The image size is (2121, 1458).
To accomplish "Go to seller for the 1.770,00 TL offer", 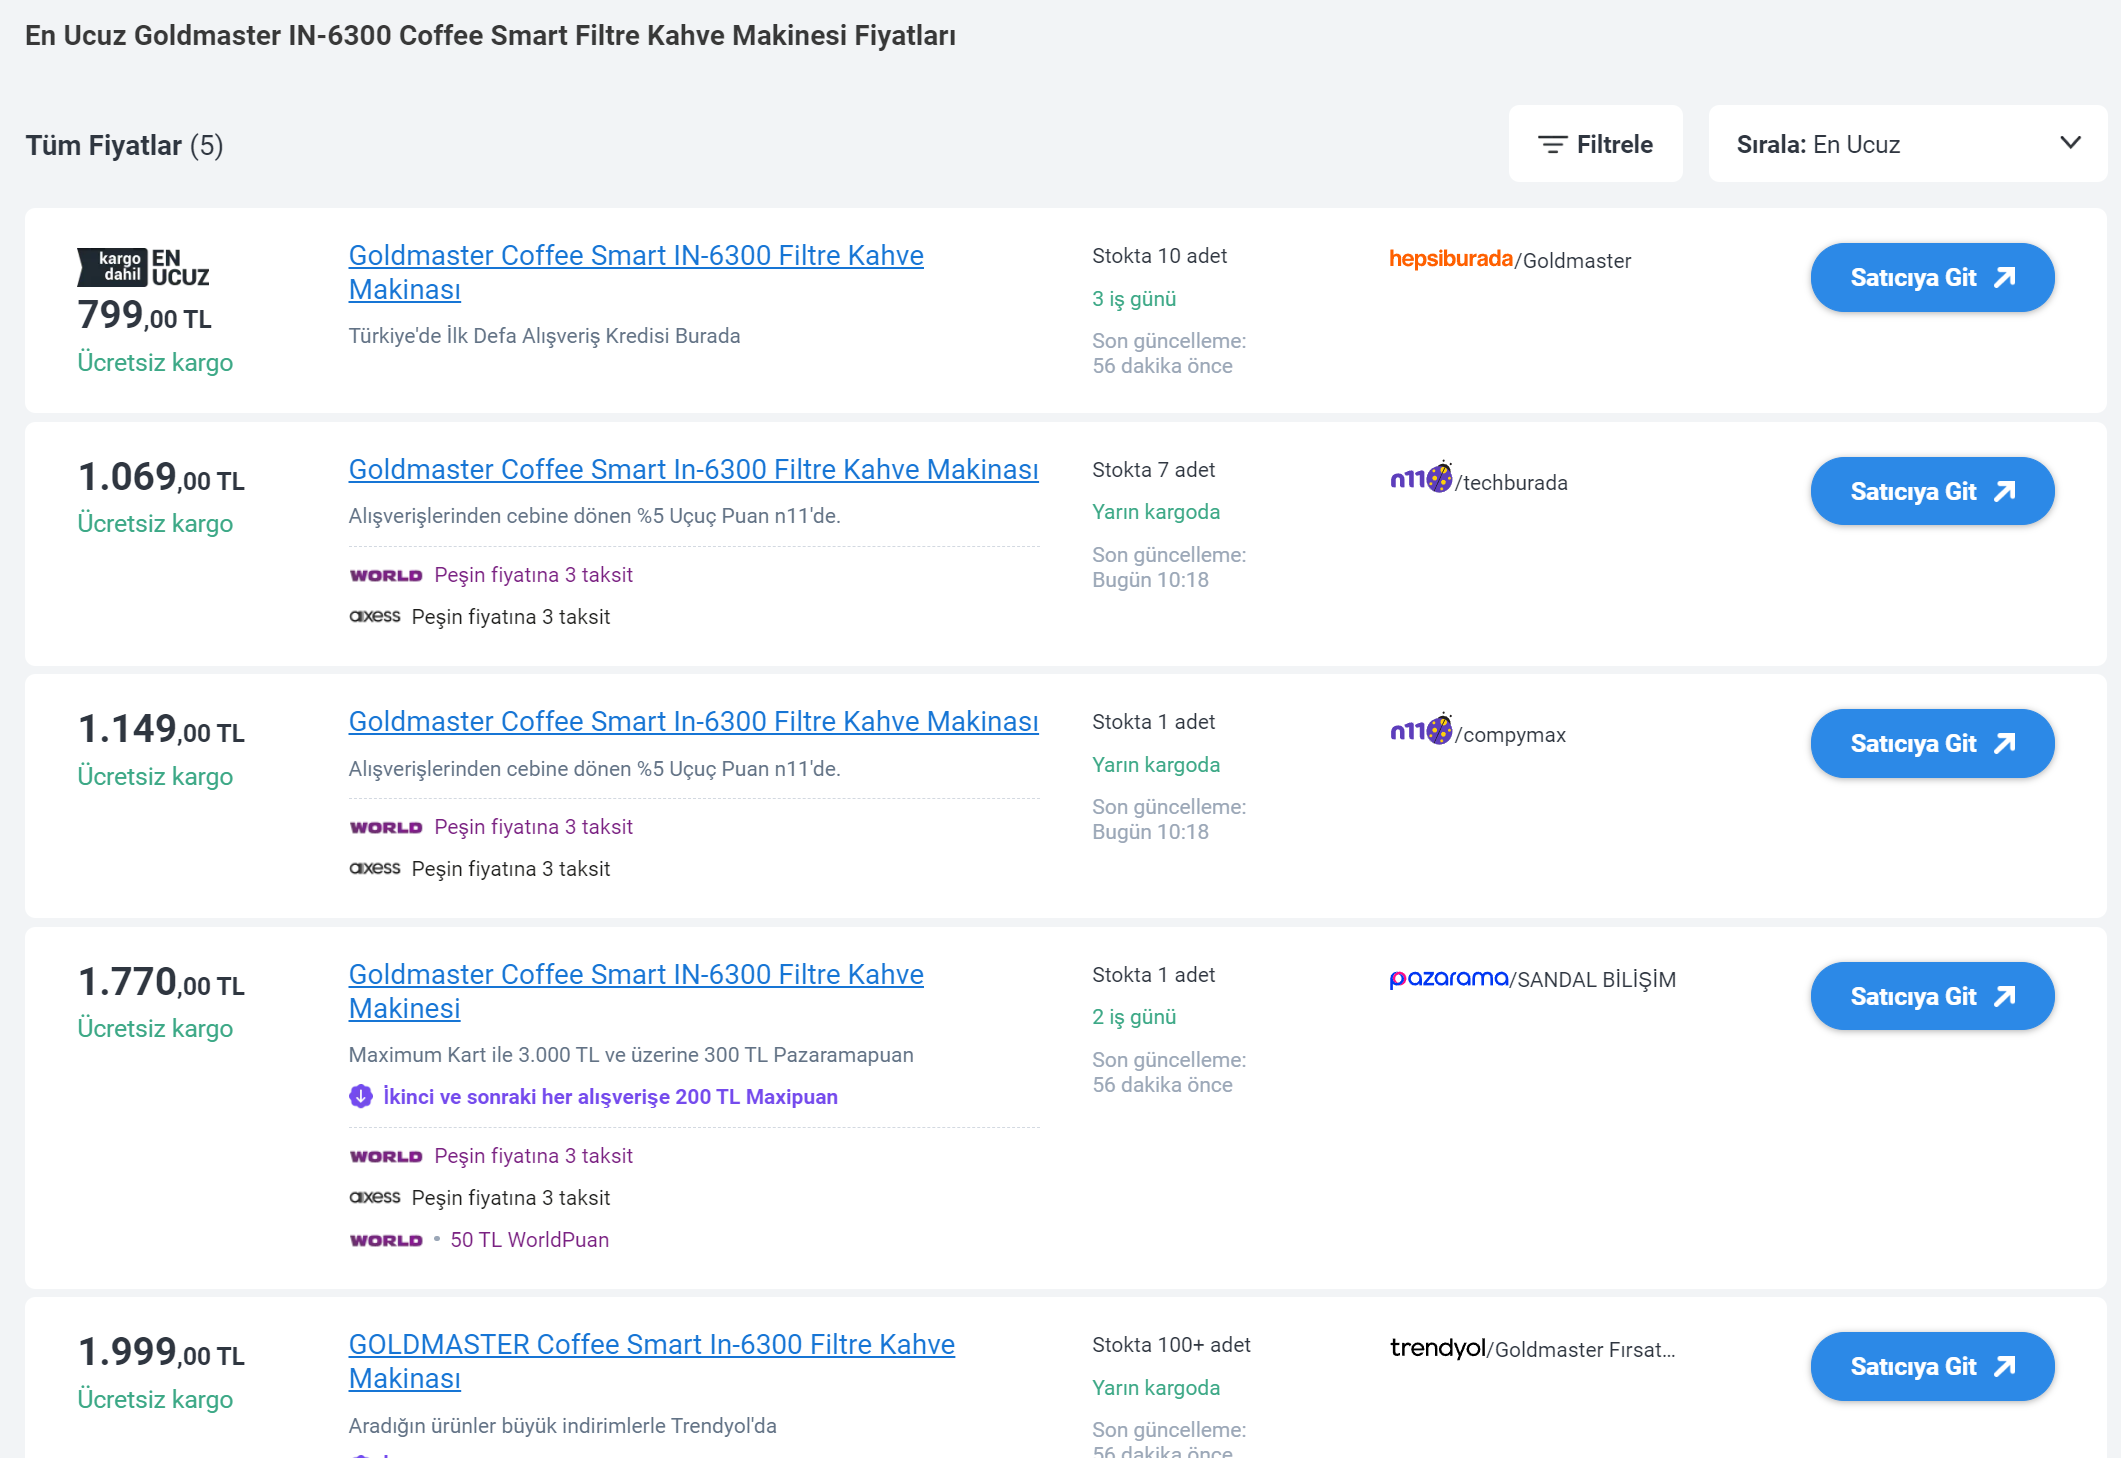I will (1932, 996).
